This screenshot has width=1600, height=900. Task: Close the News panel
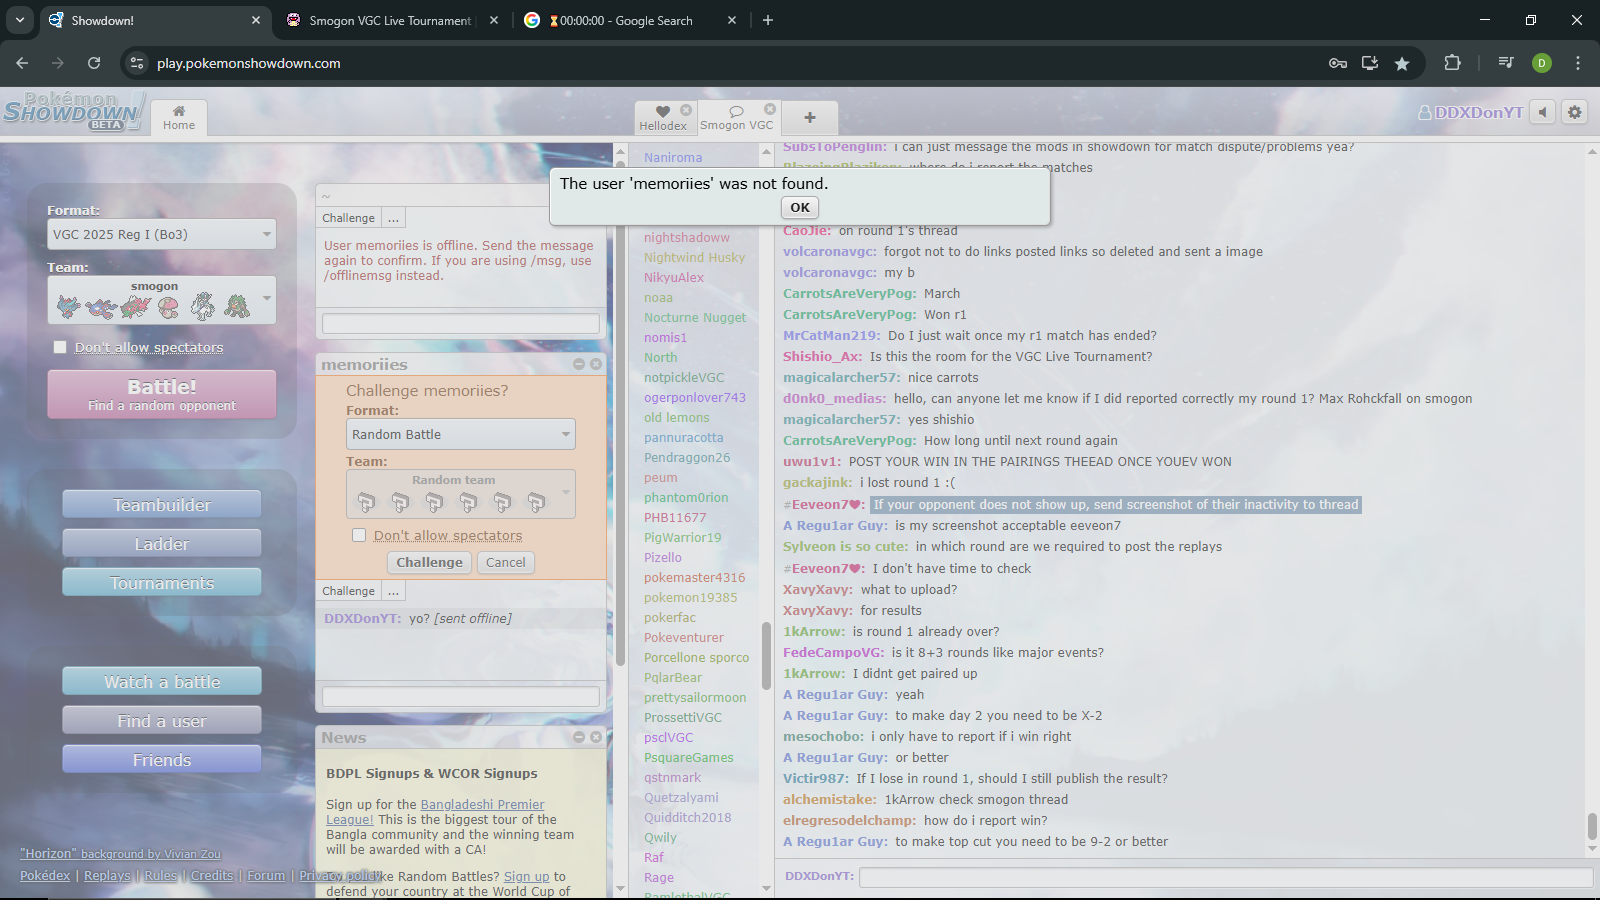(x=596, y=737)
